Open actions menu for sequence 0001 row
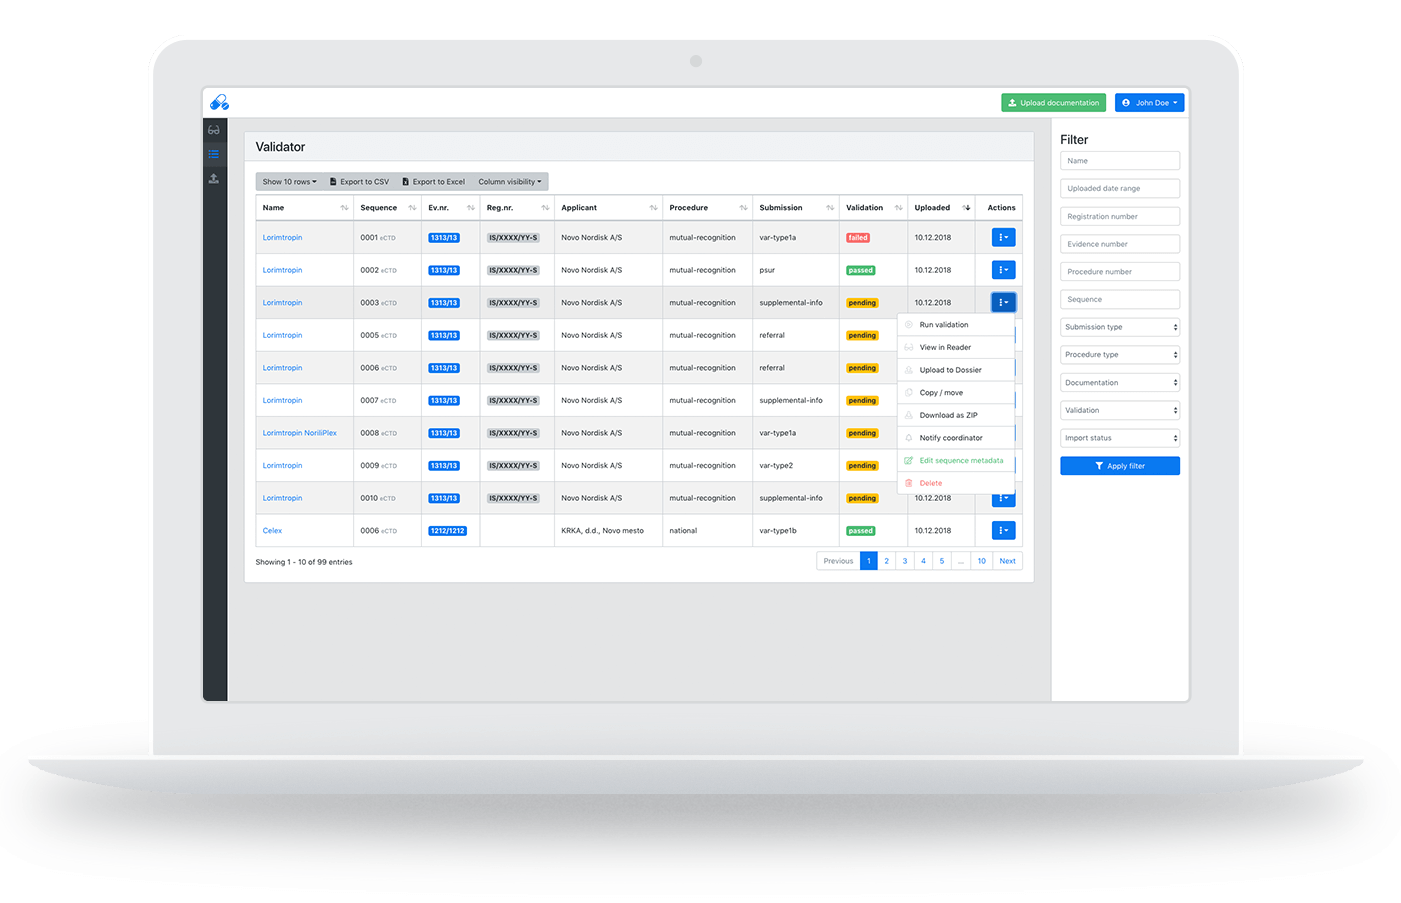Viewport: 1401px width, 903px height. [x=1003, y=238]
